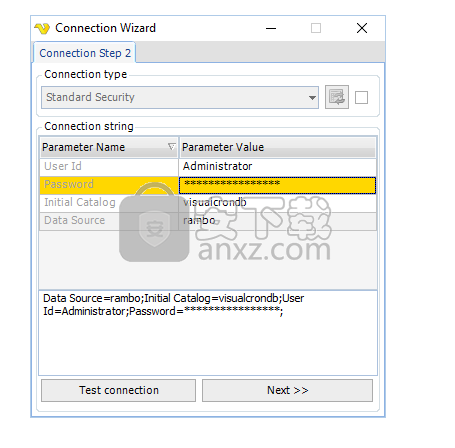The width and height of the screenshot is (455, 448).
Task: Click the masked Password value field
Action: (277, 185)
